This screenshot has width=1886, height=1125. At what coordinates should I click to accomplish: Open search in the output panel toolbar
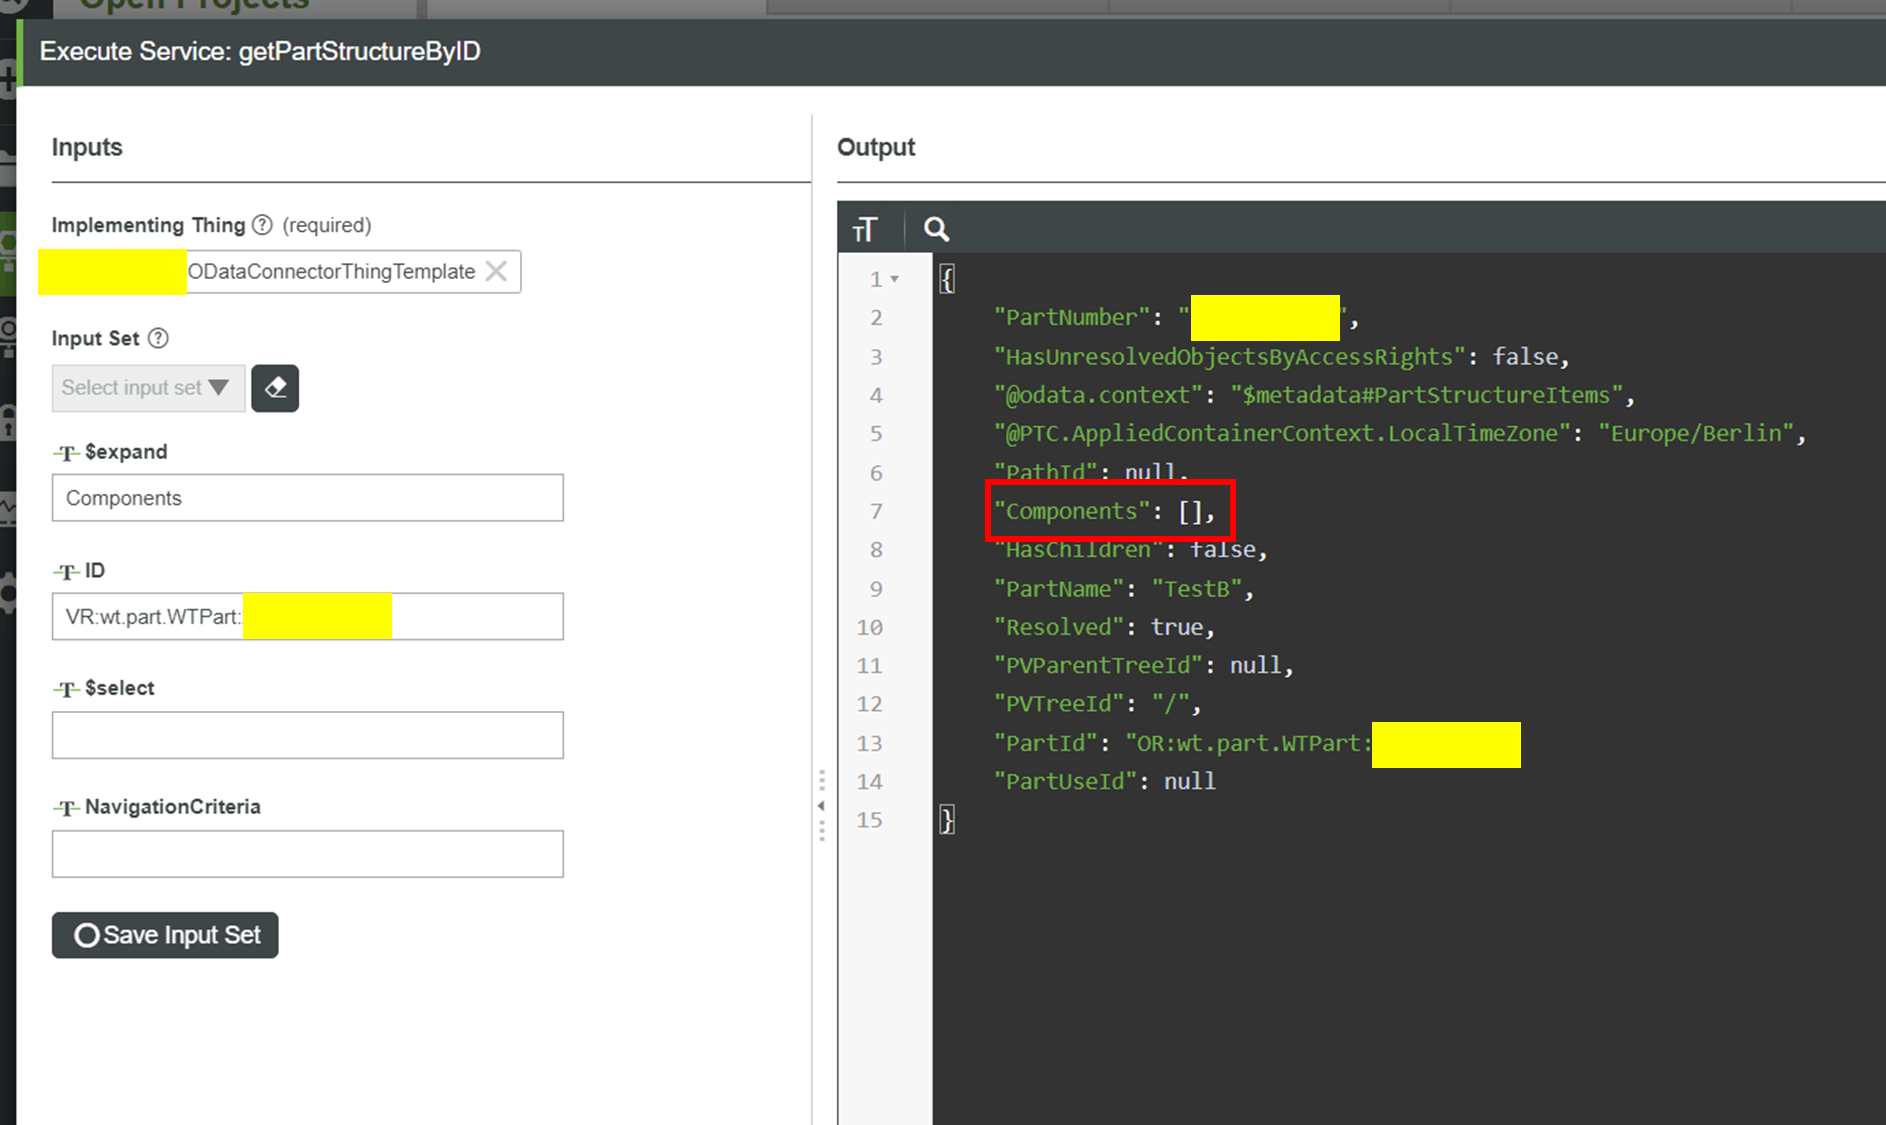click(x=935, y=229)
